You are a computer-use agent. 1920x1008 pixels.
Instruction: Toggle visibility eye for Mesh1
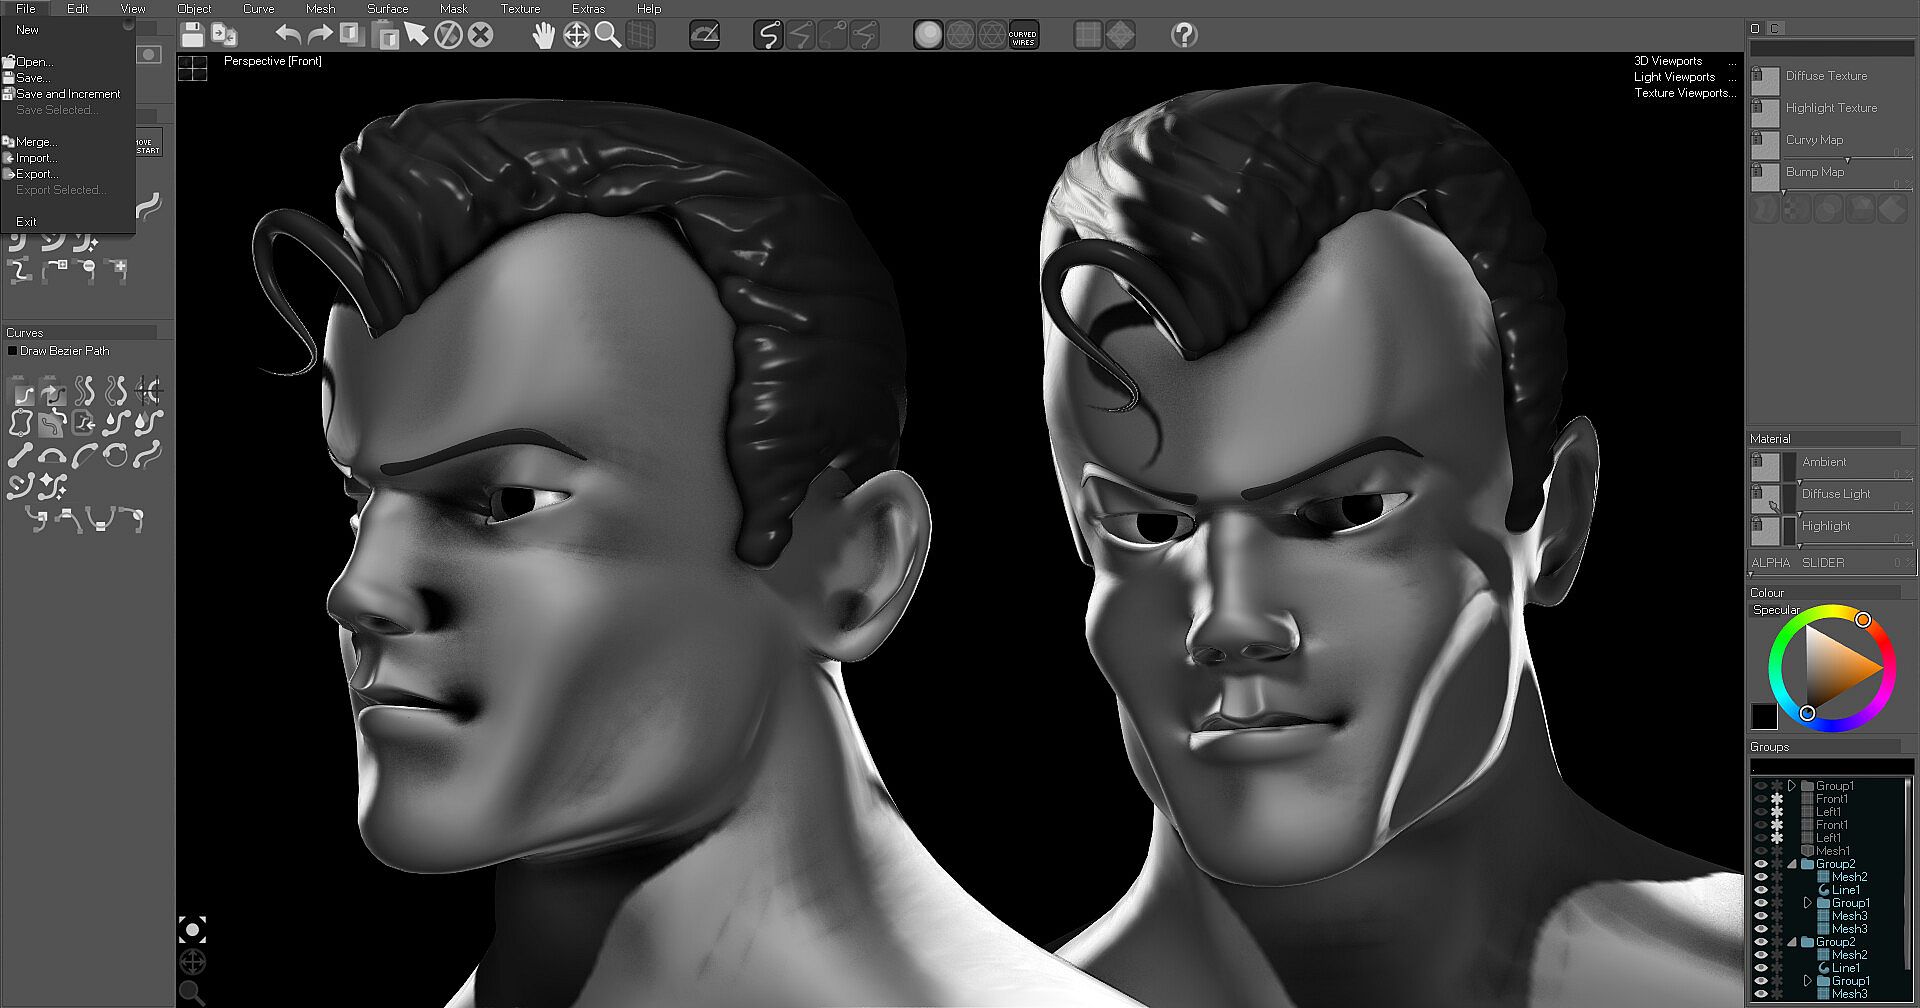coord(1761,851)
